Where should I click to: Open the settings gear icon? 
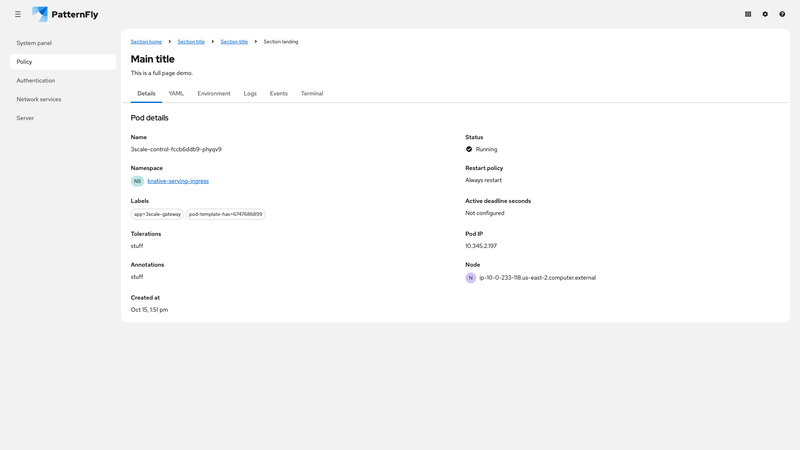(765, 14)
